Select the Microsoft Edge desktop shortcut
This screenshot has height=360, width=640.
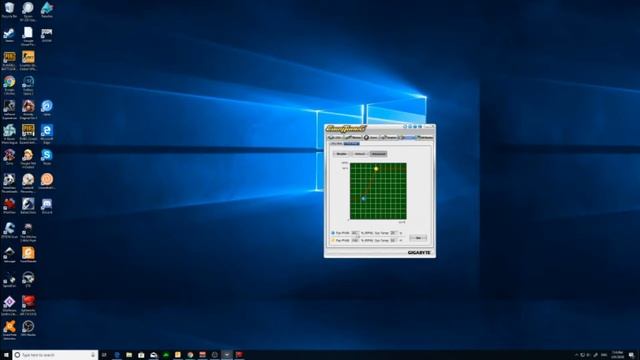[x=47, y=133]
